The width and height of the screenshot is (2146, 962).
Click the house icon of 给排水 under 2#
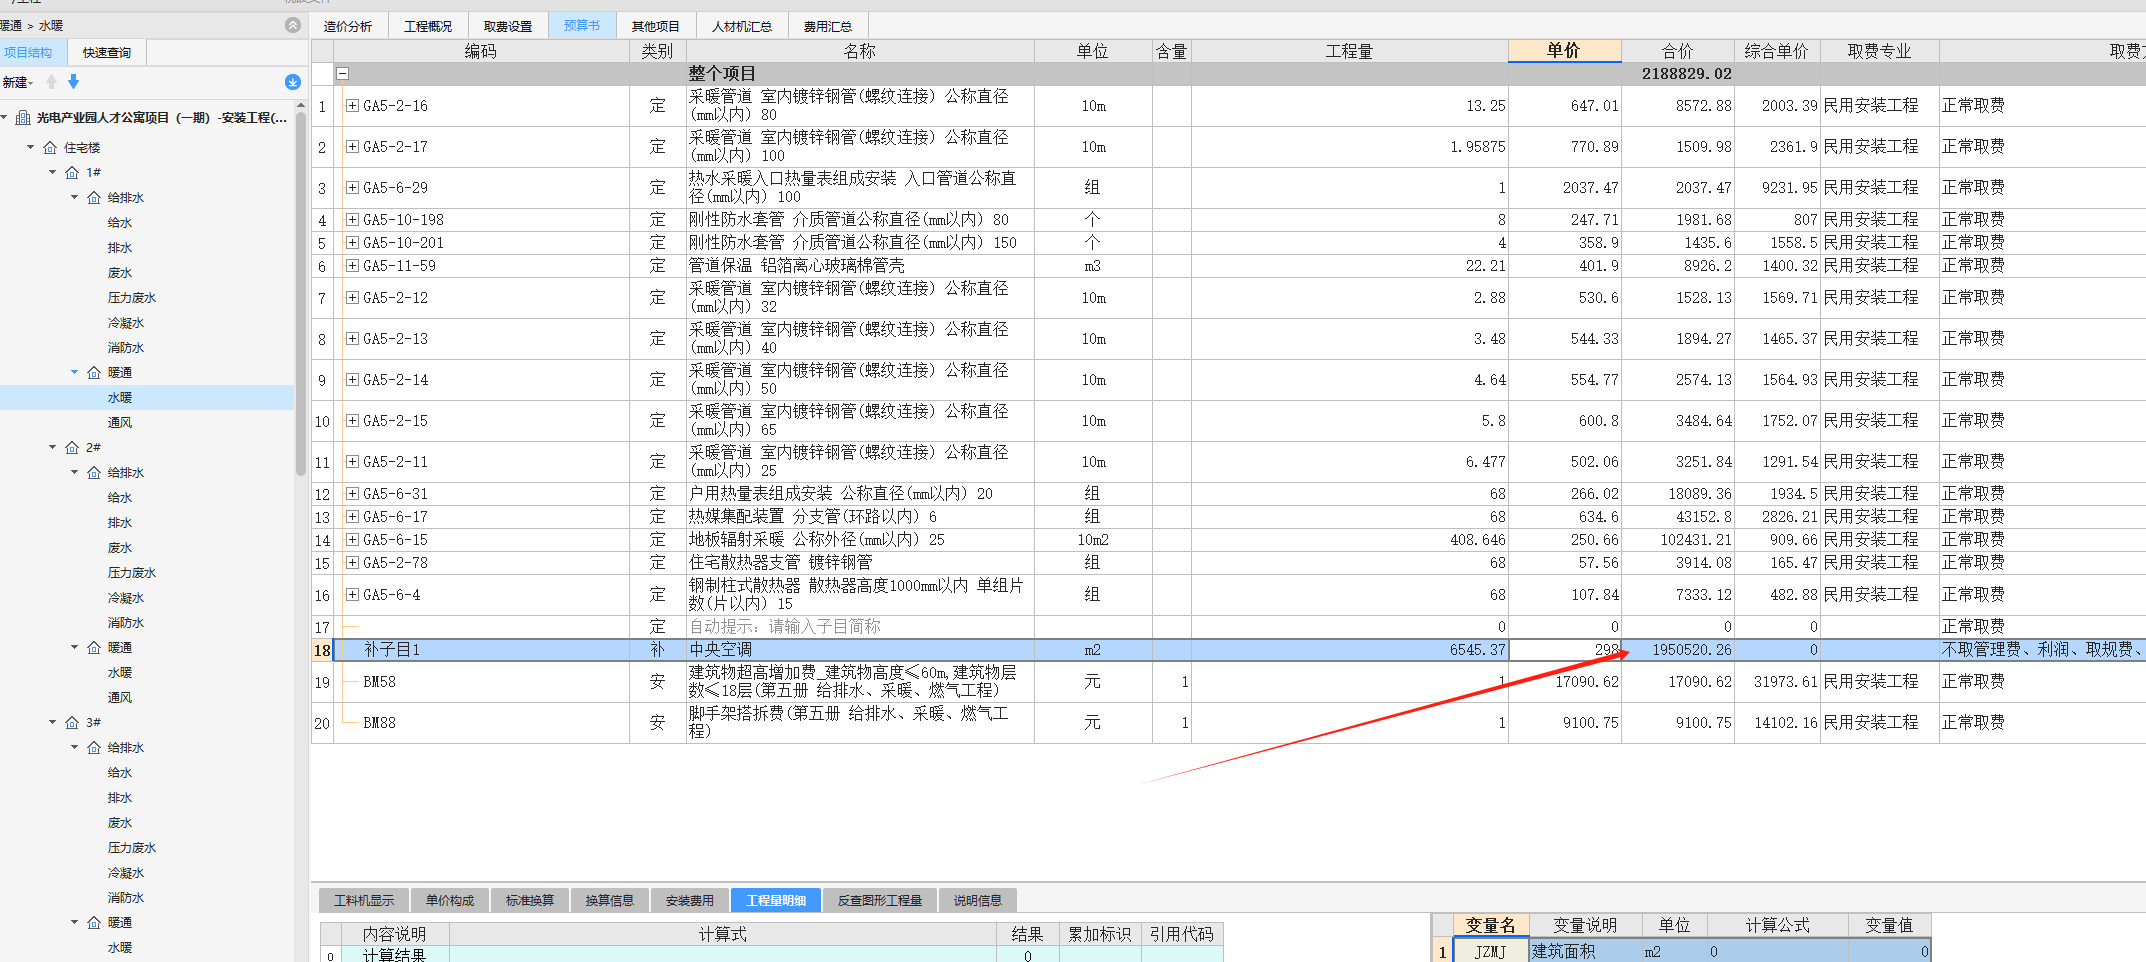tap(94, 473)
